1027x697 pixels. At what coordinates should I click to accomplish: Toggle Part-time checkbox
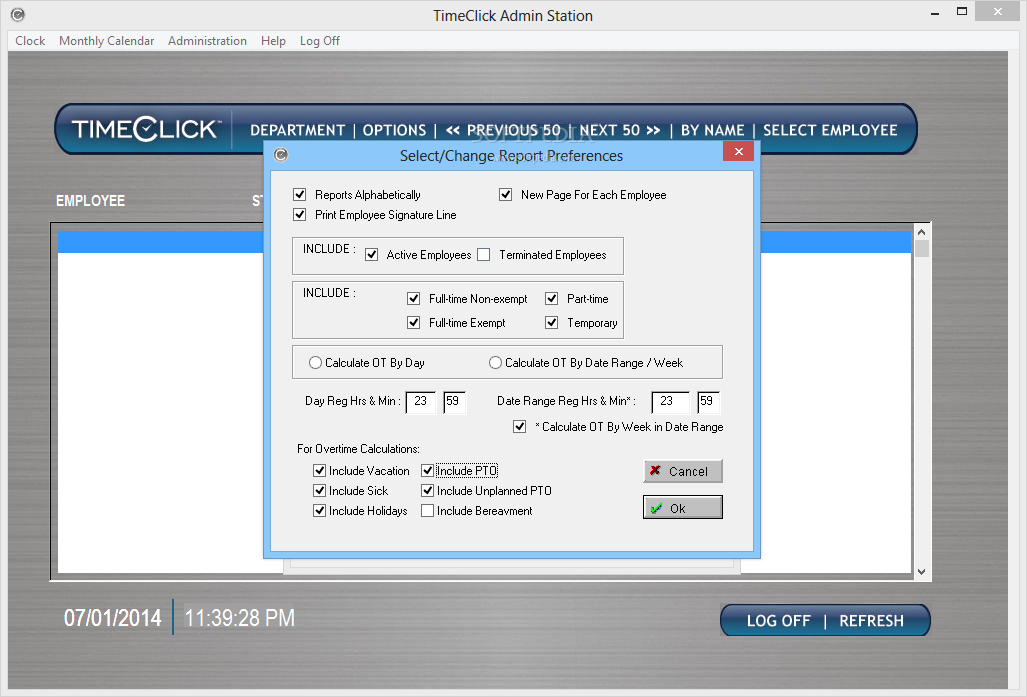pyautogui.click(x=551, y=299)
